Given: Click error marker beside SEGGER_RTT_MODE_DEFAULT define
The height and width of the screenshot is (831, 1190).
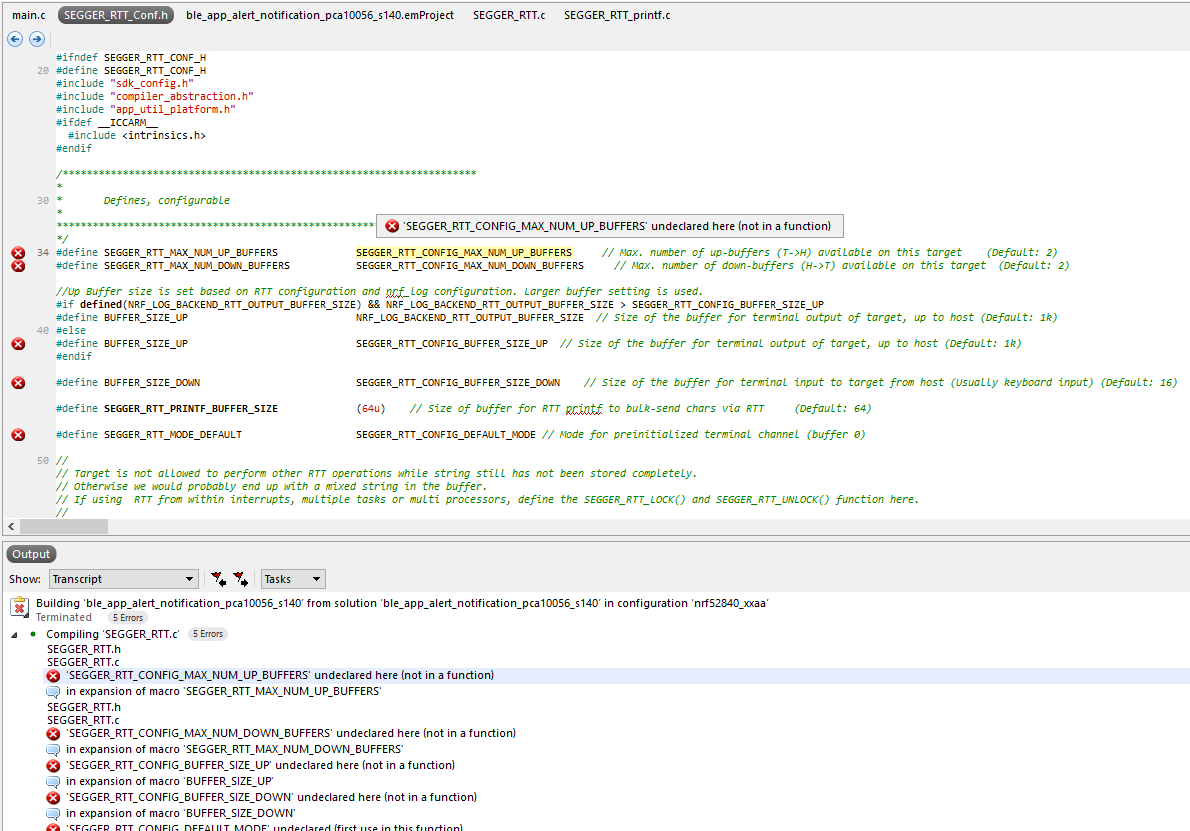Looking at the screenshot, I should click(18, 435).
